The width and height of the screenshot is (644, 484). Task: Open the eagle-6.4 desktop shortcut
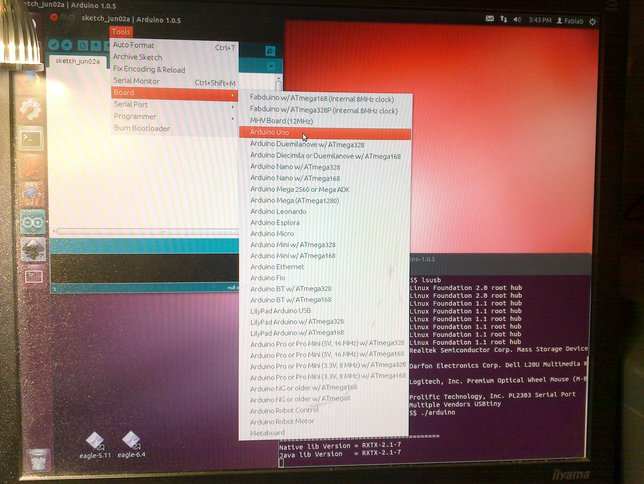tap(131, 444)
